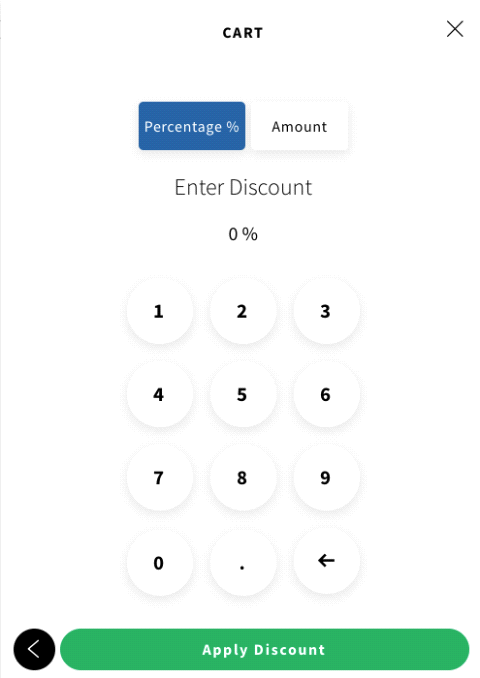Tap digit 6 on keypad
Image resolution: width=480 pixels, height=678 pixels.
pyautogui.click(x=326, y=394)
